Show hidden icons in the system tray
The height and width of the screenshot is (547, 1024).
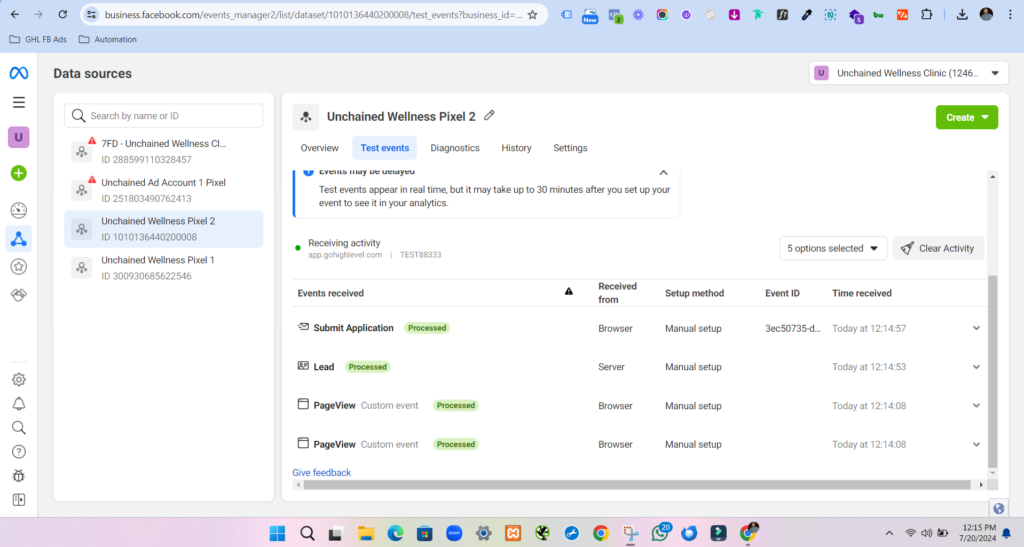[889, 533]
